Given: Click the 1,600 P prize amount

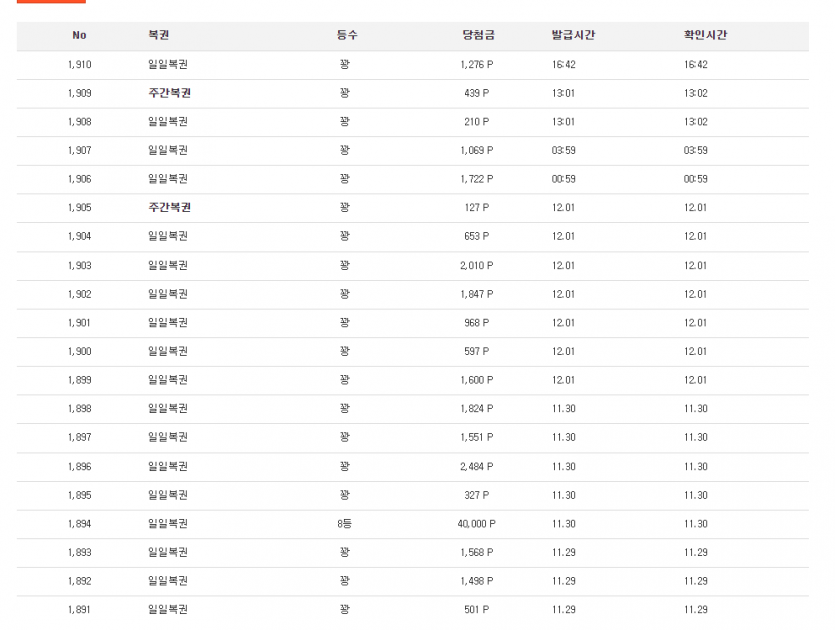Looking at the screenshot, I should pos(477,380).
